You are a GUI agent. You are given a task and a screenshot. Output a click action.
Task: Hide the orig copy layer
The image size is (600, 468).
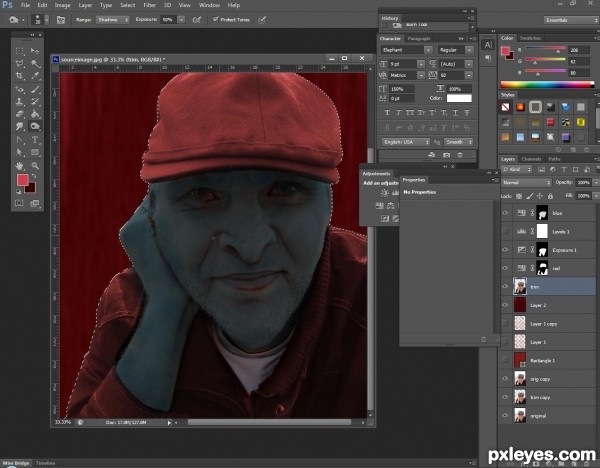tap(505, 378)
